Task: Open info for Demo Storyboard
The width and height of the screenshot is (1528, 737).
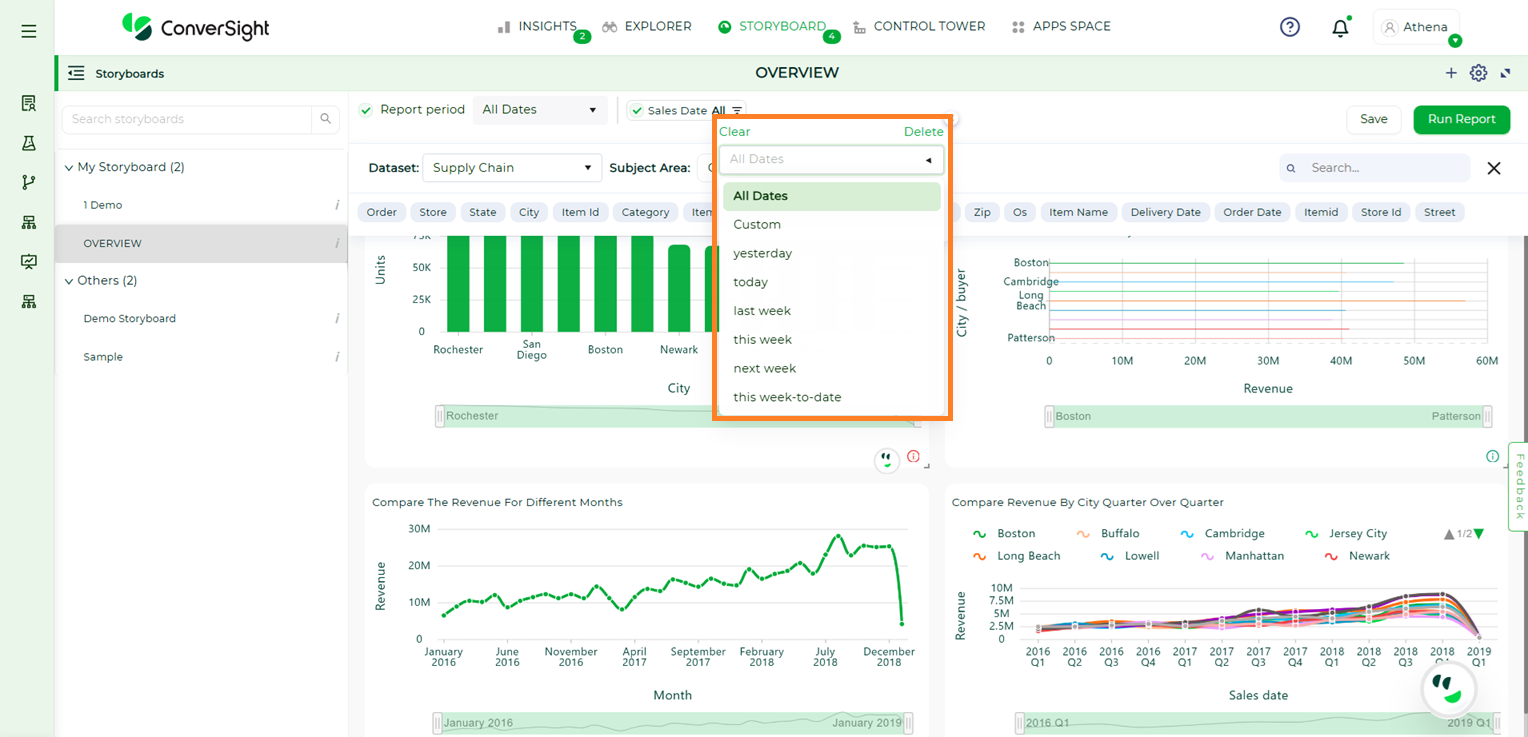Action: point(337,319)
